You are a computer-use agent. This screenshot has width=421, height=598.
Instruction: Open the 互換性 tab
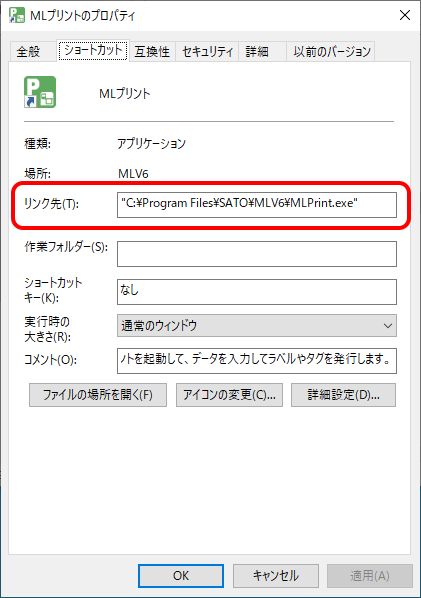click(152, 51)
